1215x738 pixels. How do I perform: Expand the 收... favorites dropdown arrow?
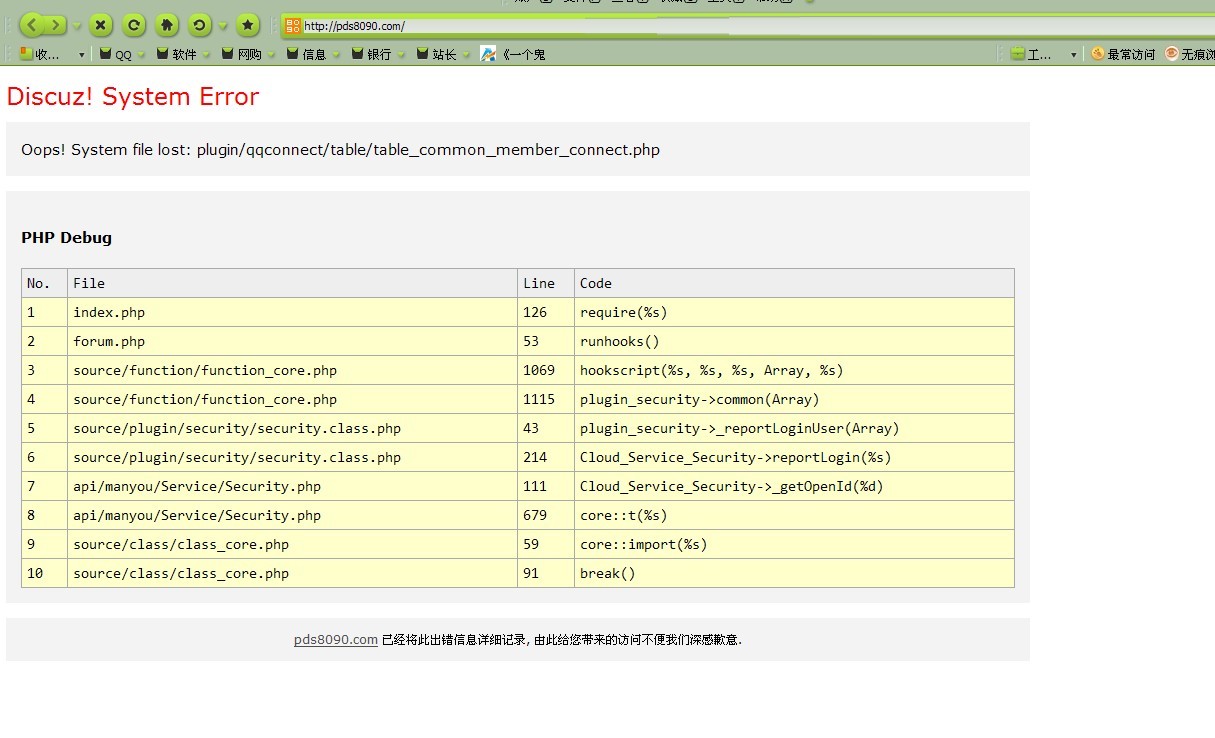(82, 55)
